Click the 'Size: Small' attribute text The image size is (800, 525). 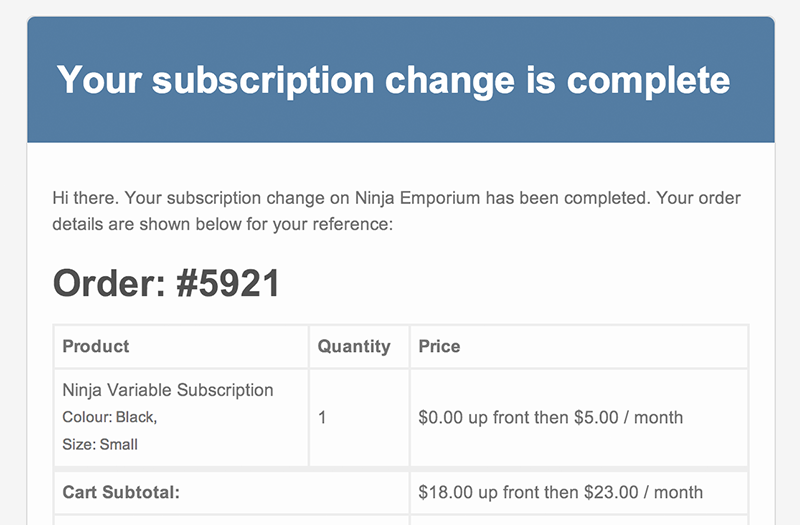coord(100,444)
